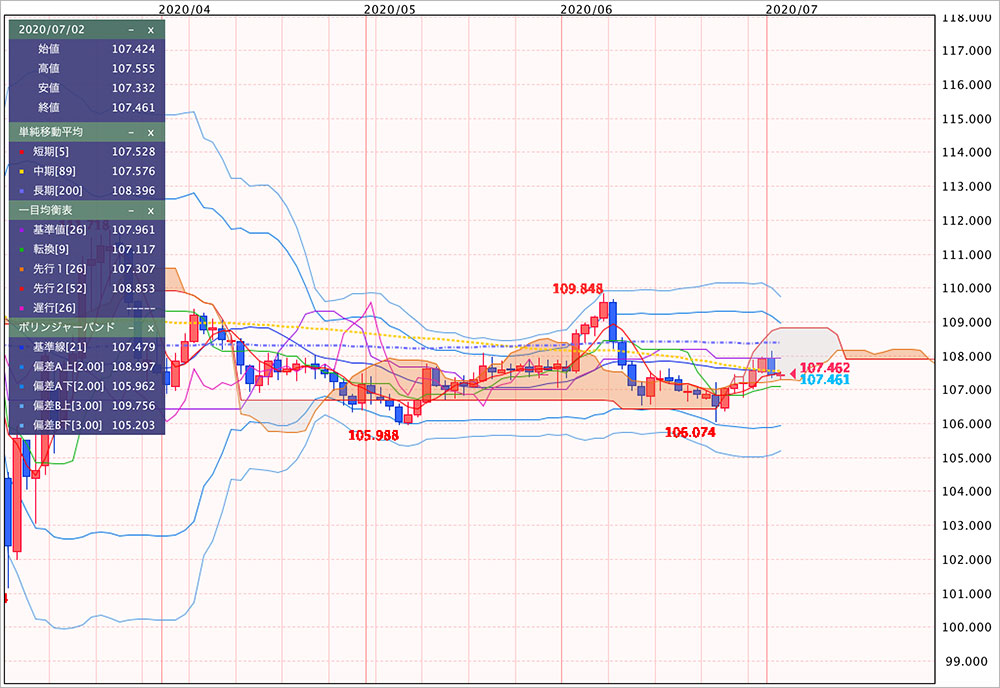Image resolution: width=1000 pixels, height=688 pixels.
Task: Close the ボリンジャーバンド panel
Action: coord(151,327)
